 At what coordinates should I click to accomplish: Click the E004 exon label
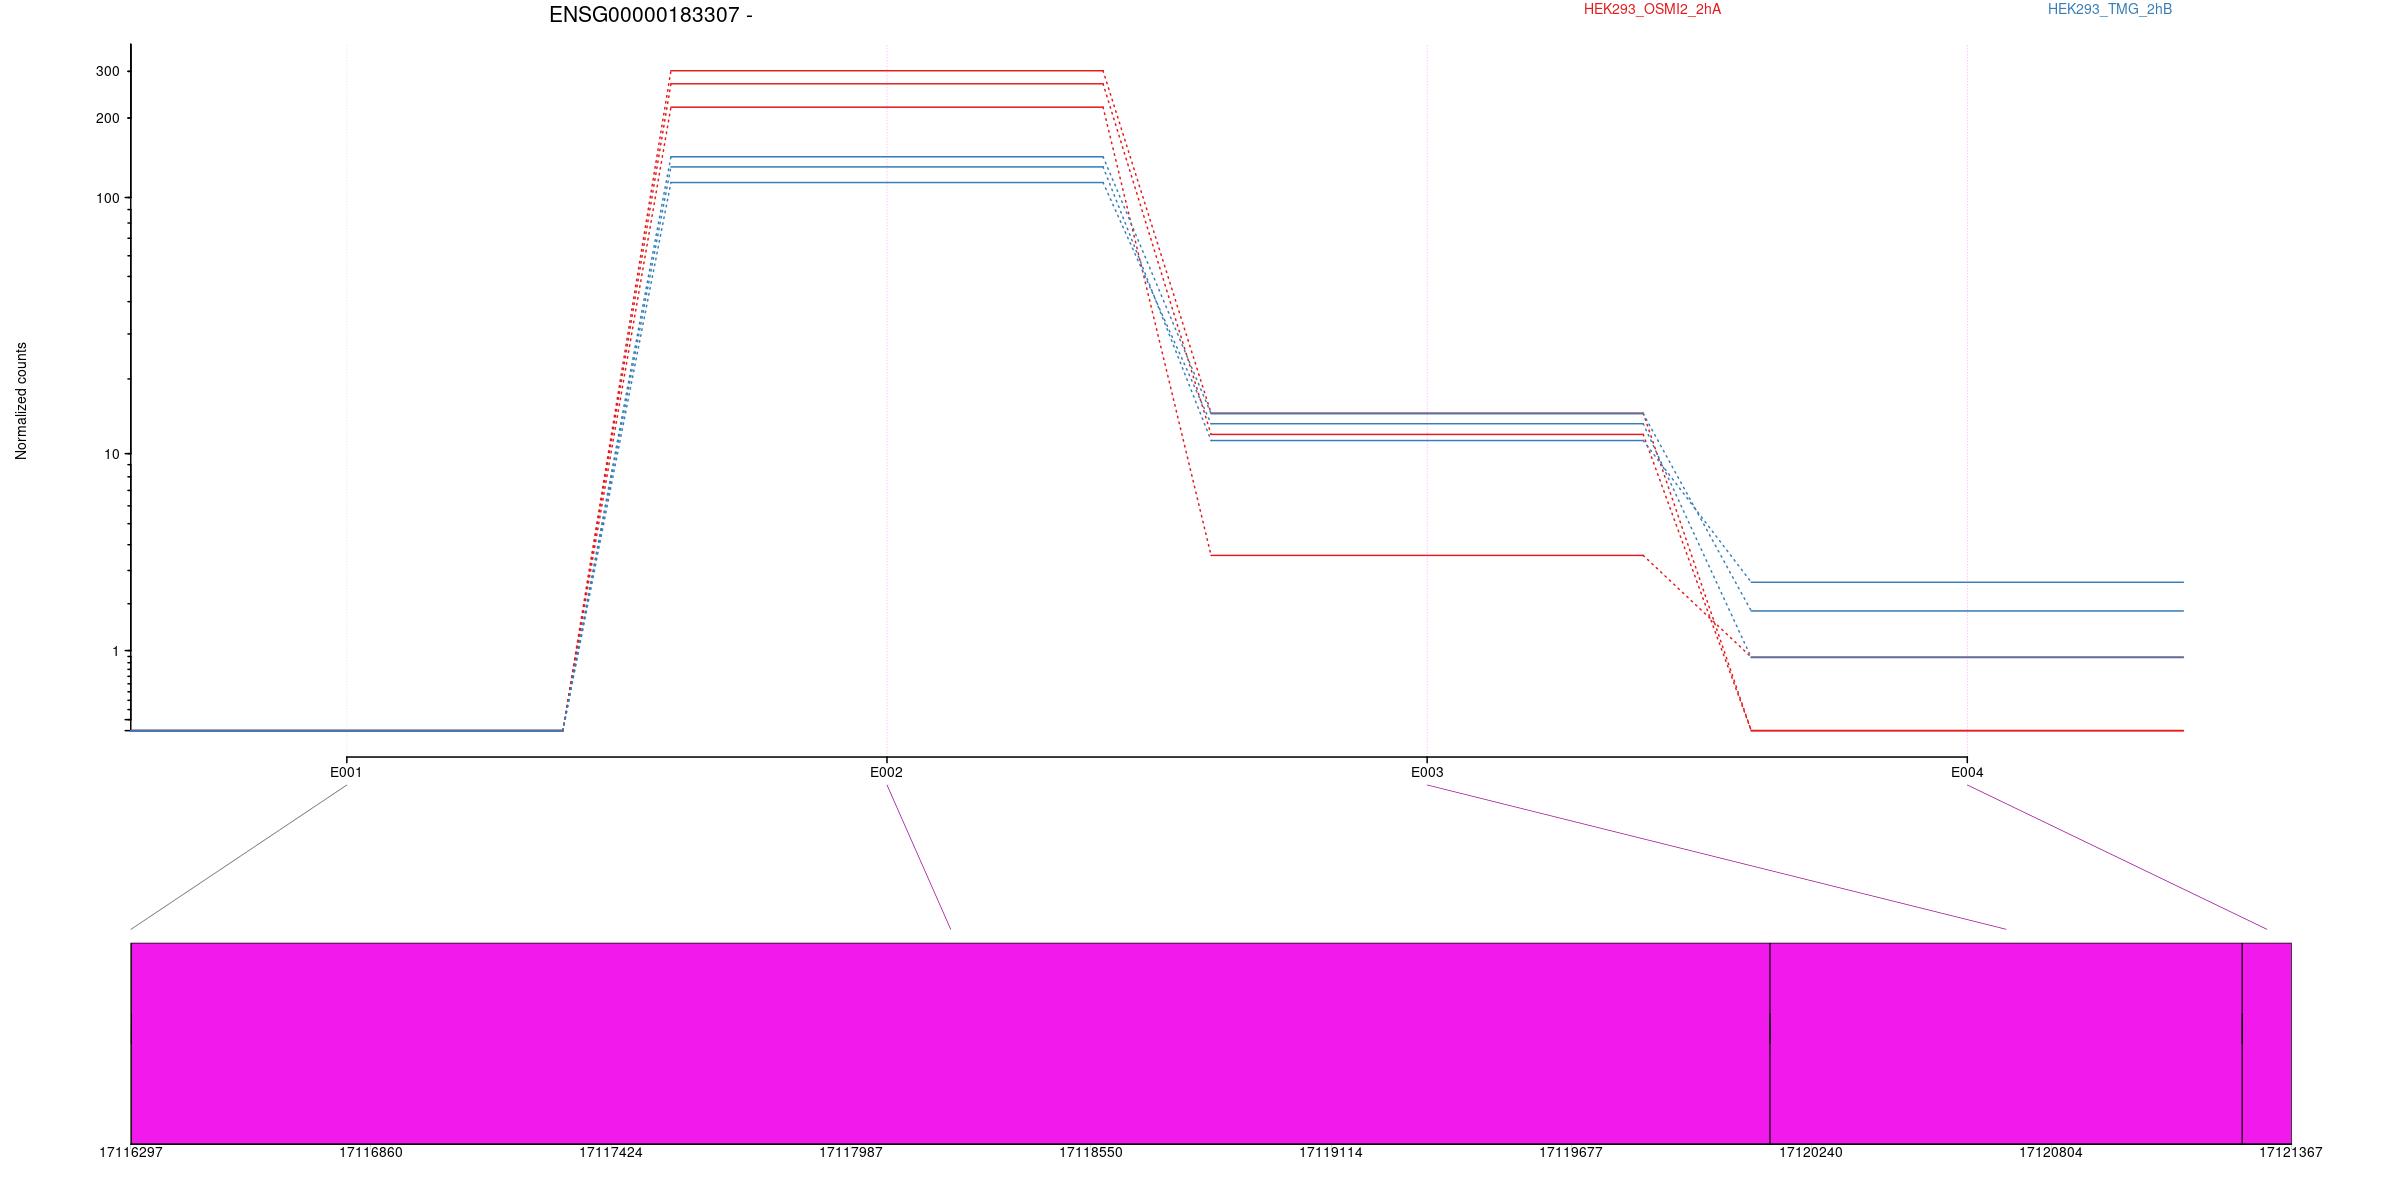click(1967, 773)
